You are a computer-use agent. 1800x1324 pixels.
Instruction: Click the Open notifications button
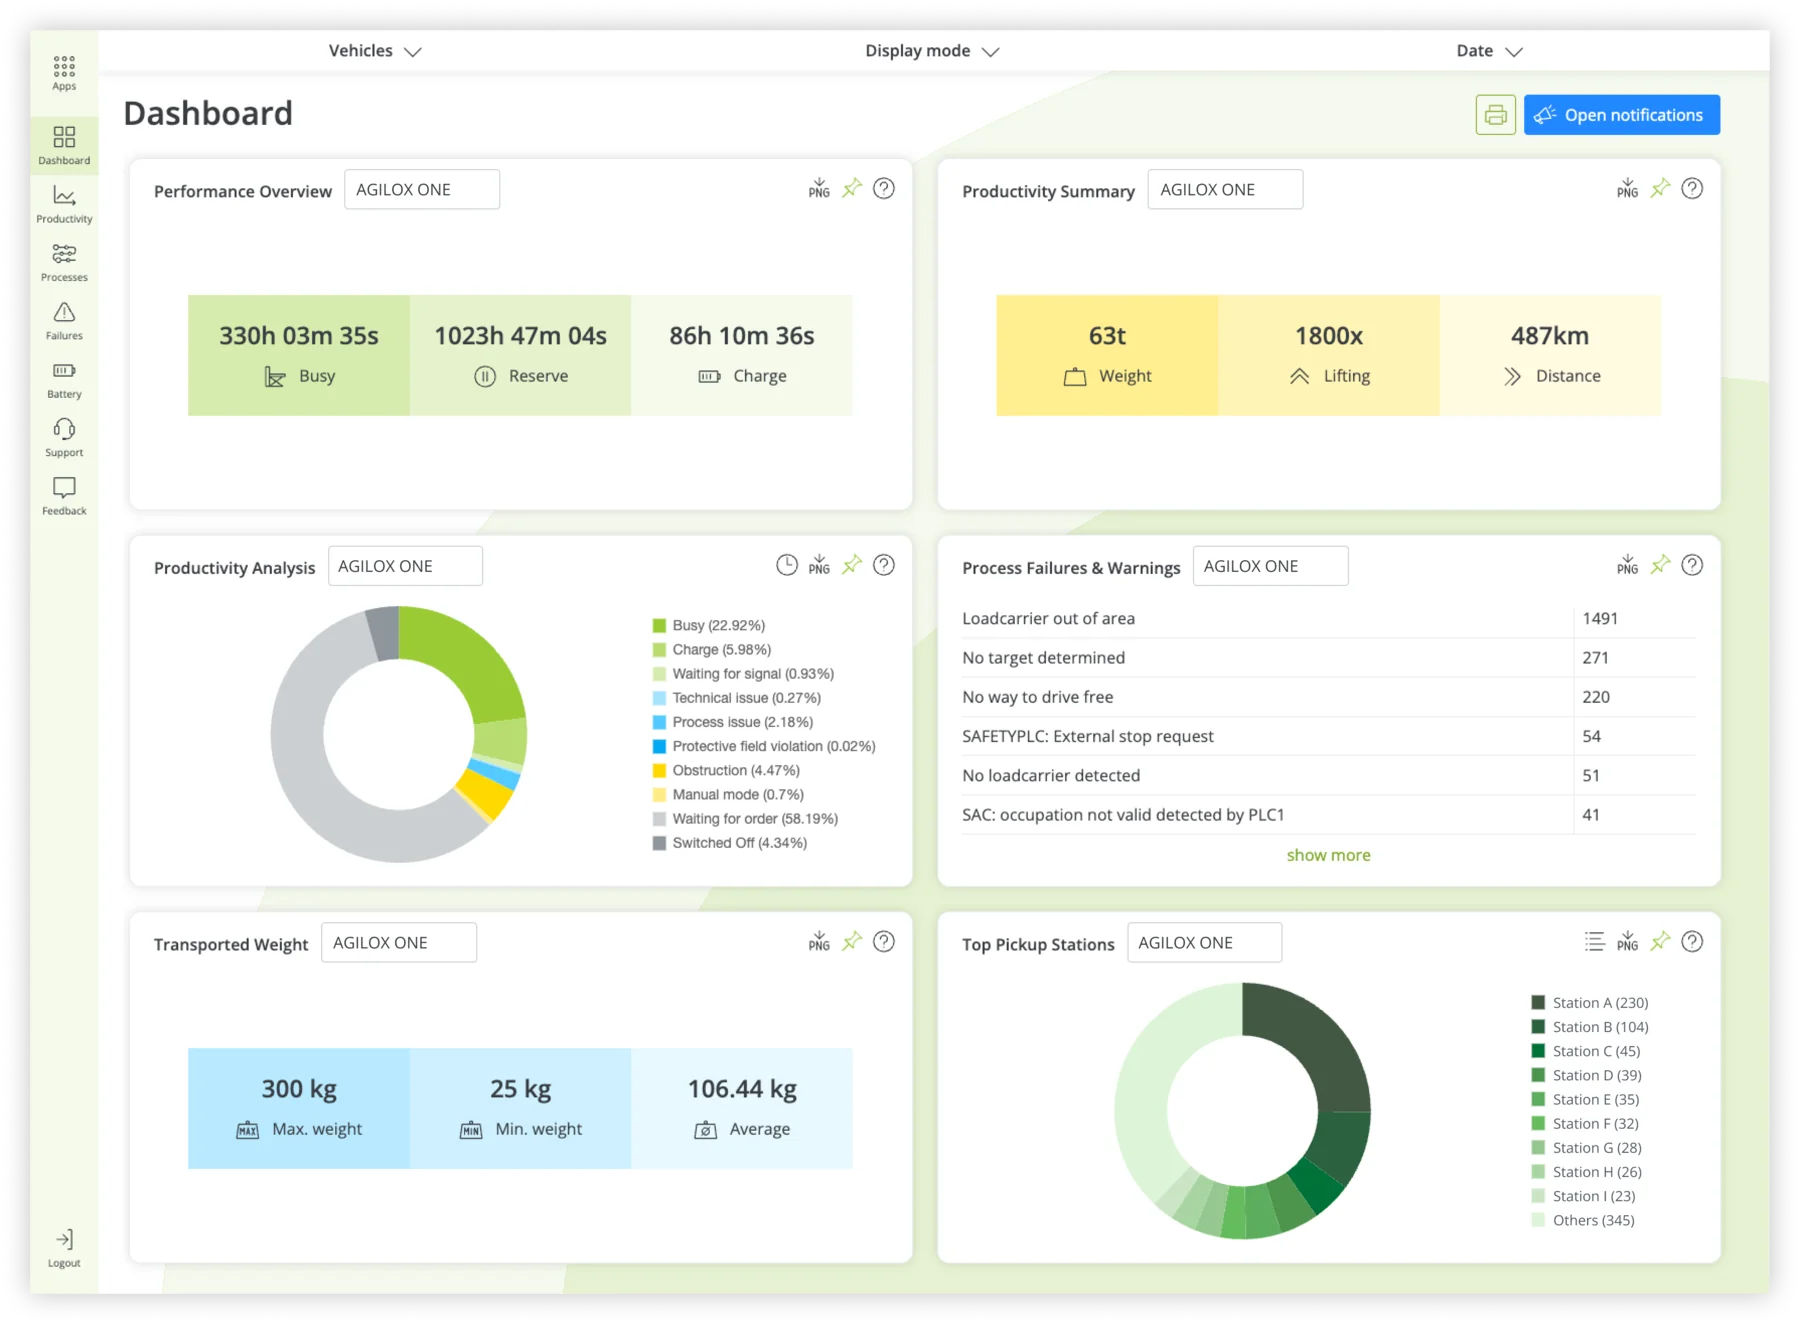point(1621,115)
